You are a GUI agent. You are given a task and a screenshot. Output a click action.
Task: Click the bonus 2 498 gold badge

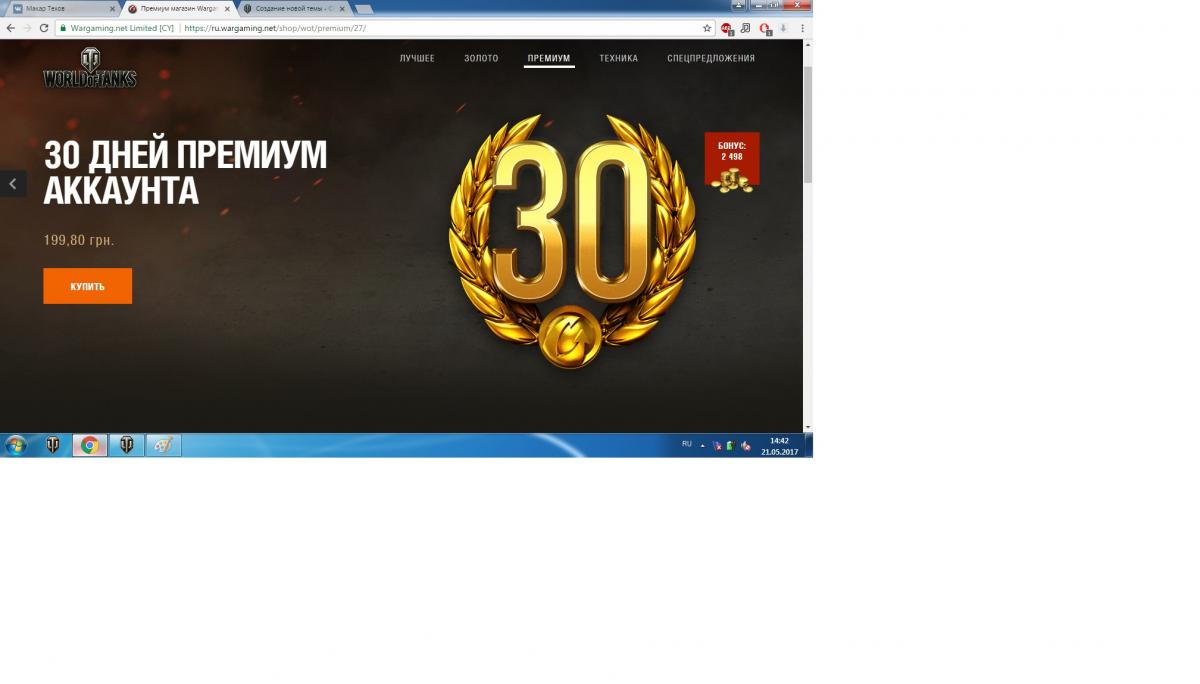pyautogui.click(x=732, y=162)
